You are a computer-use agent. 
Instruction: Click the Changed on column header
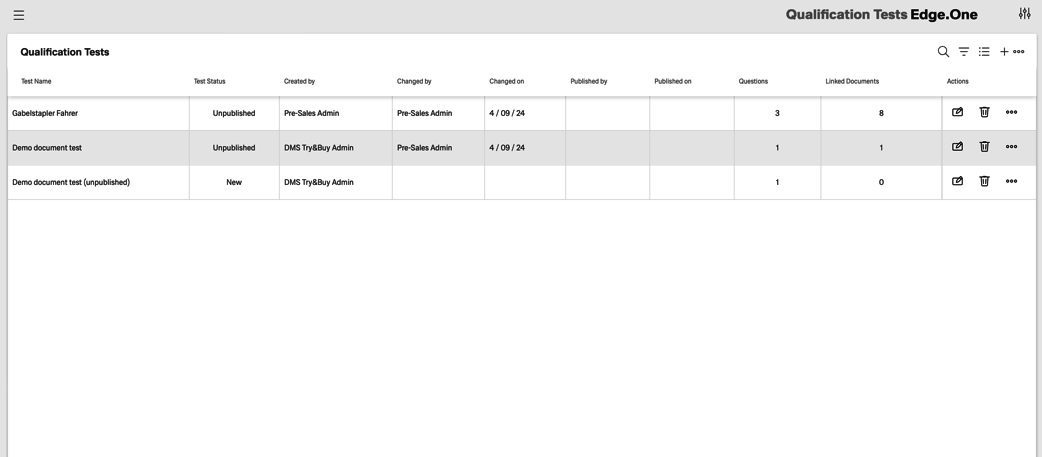tap(506, 81)
